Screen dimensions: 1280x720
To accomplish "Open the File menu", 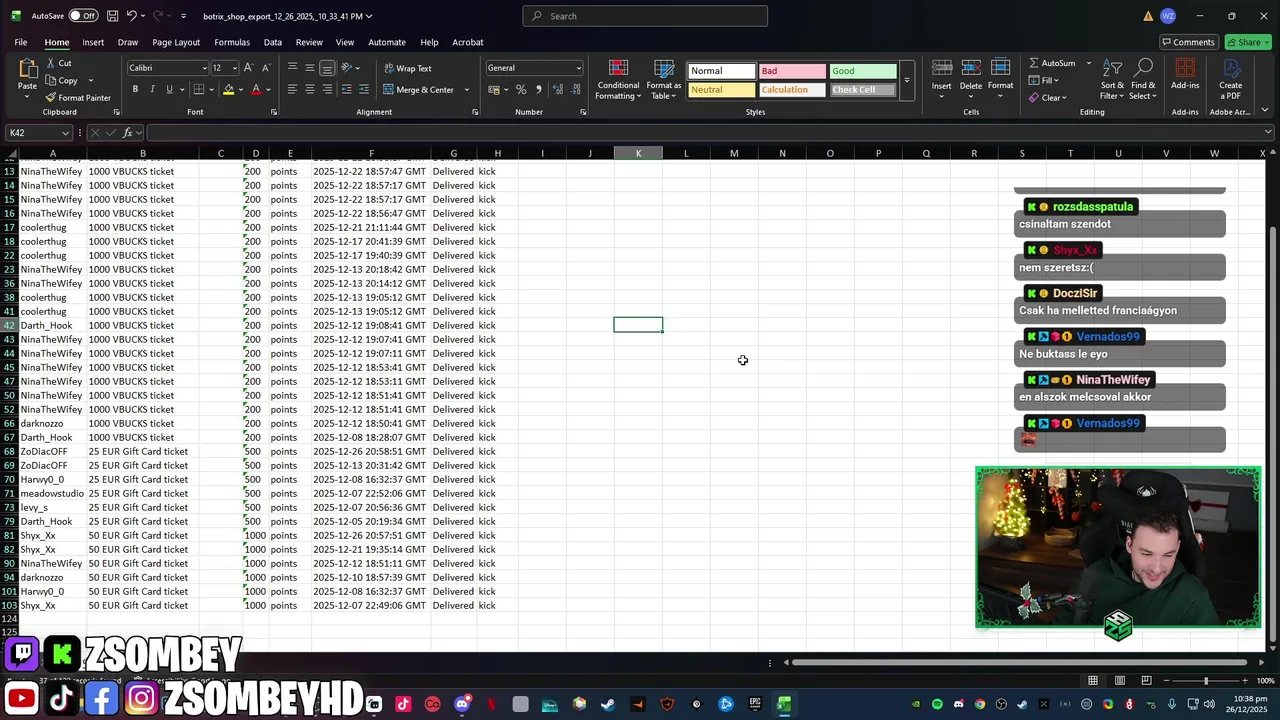I will coord(21,42).
